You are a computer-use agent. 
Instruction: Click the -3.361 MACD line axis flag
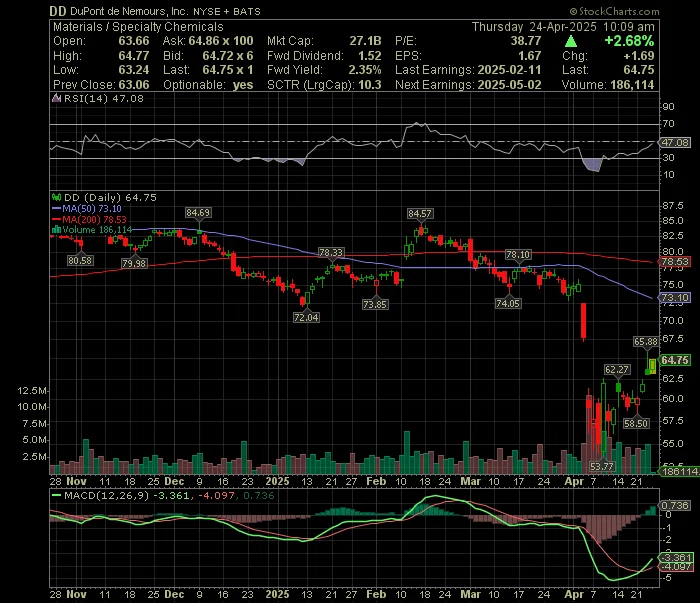pos(677,557)
